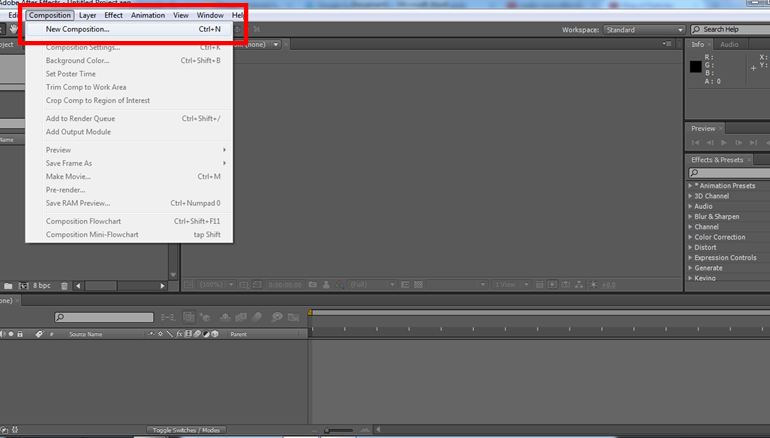
Task: Click the quality switch column icon
Action: click(x=169, y=334)
